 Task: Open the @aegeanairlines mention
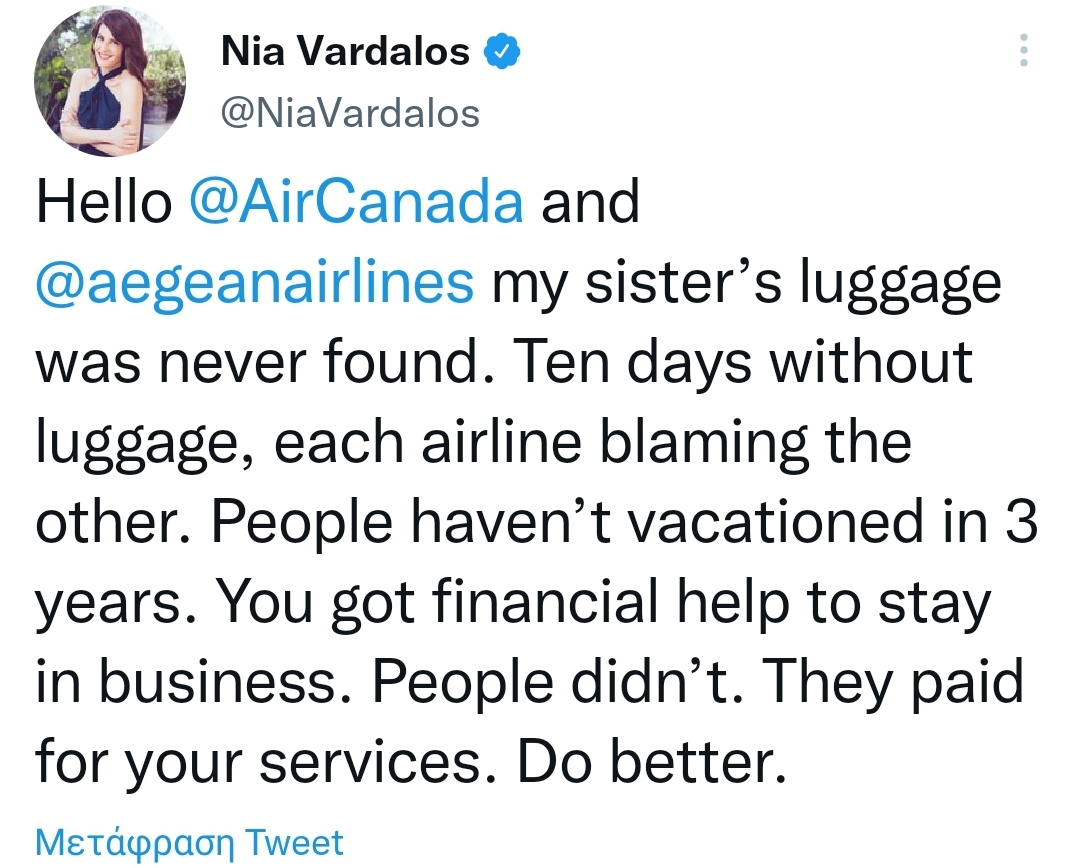(255, 283)
